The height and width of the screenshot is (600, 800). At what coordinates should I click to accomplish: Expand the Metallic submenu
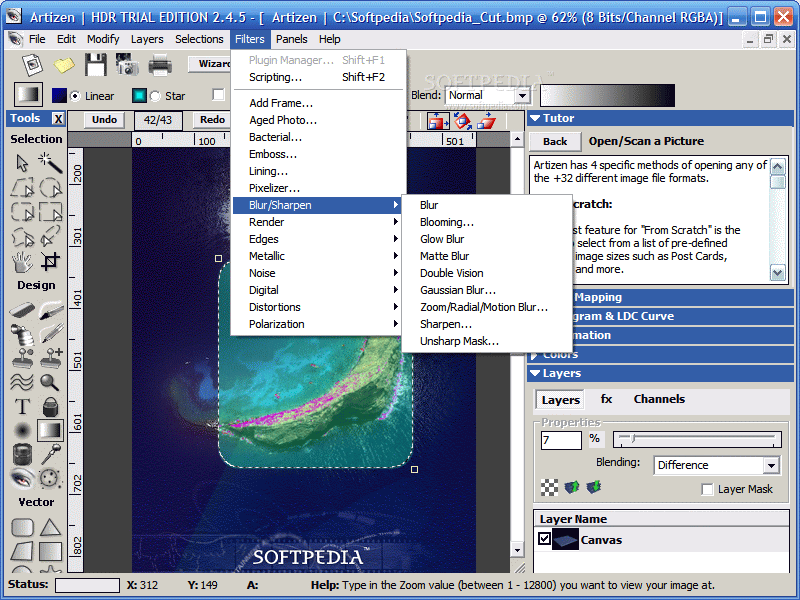coord(316,256)
